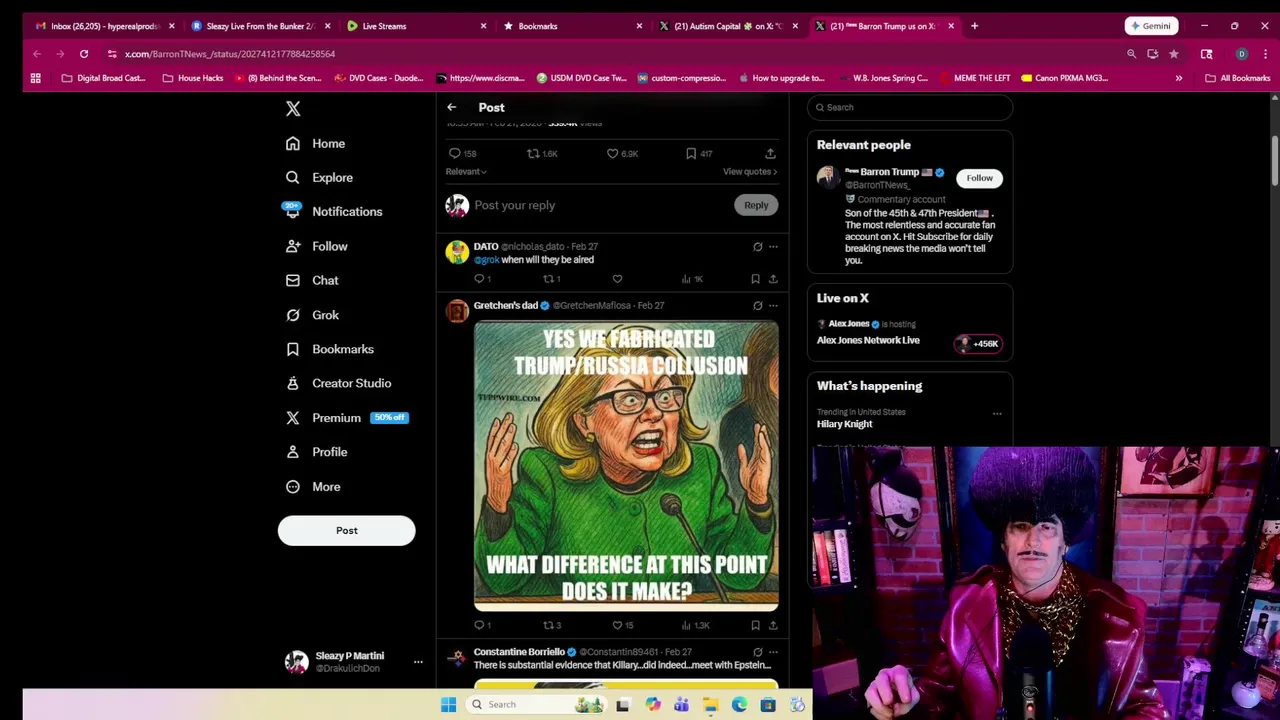Bookmark the main post with 417 bookmarks
Viewport: 1280px width, 720px height.
699,153
